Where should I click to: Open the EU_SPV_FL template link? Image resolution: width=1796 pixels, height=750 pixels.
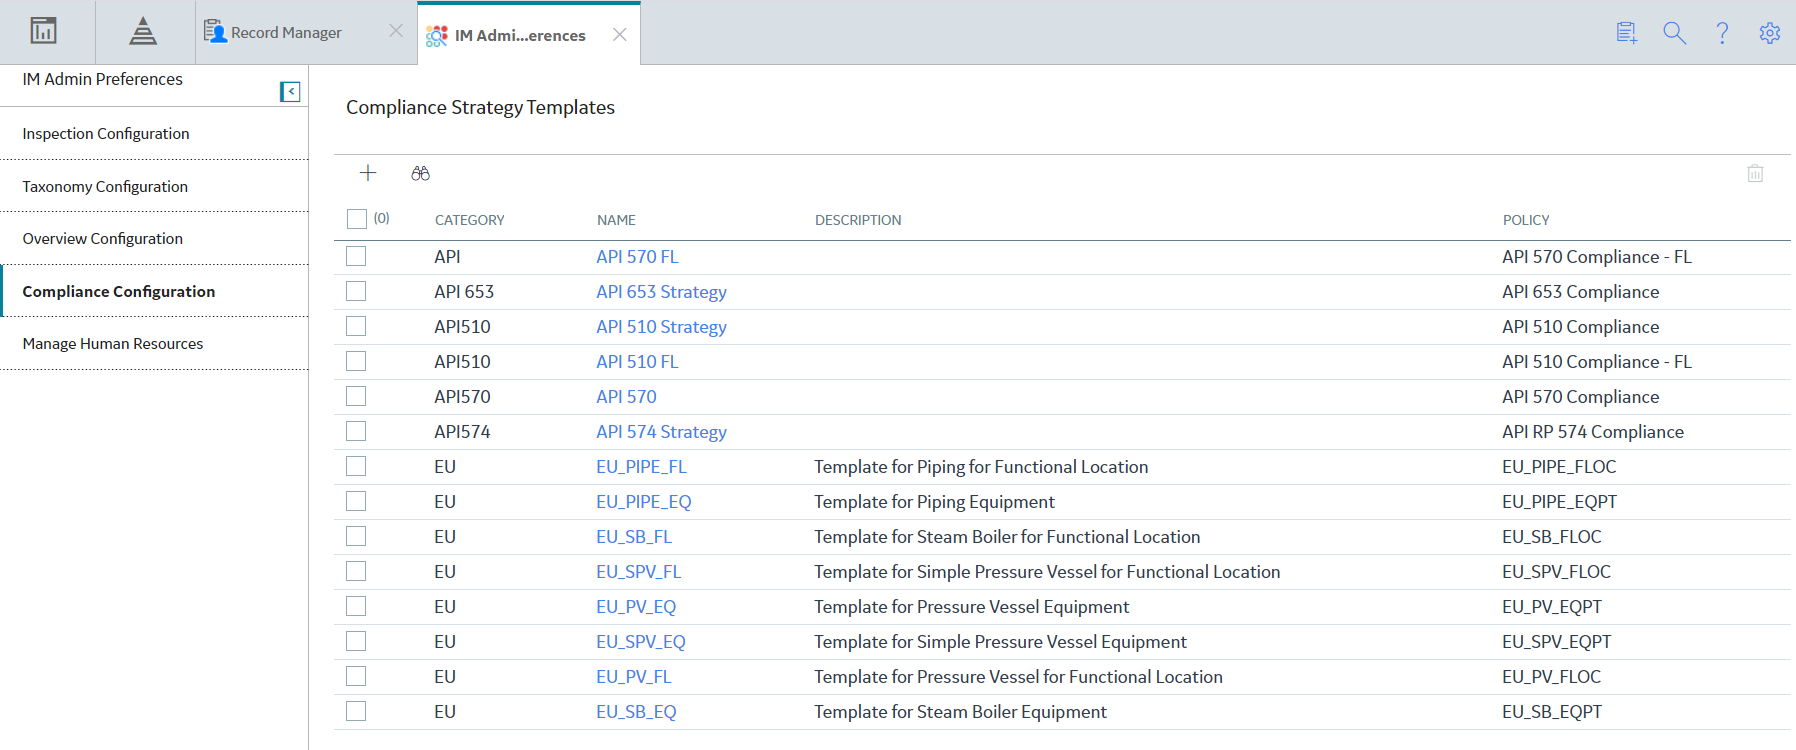pyautogui.click(x=638, y=572)
